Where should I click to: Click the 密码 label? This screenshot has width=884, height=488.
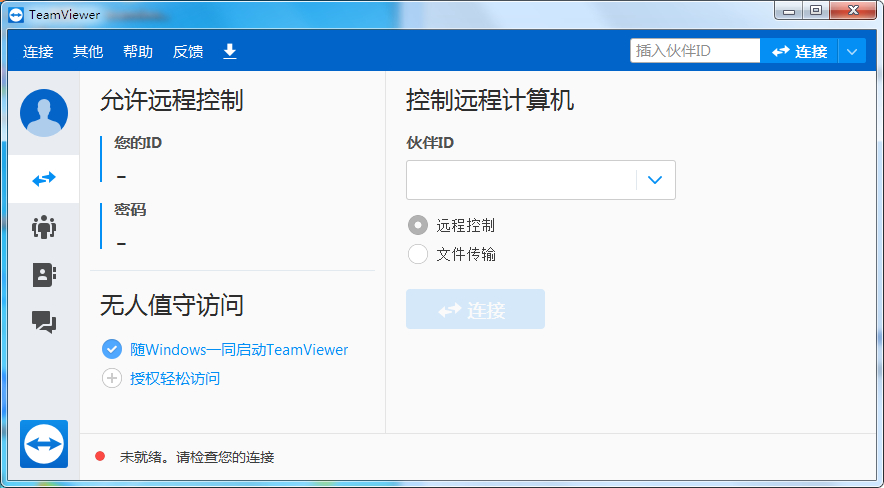130,210
